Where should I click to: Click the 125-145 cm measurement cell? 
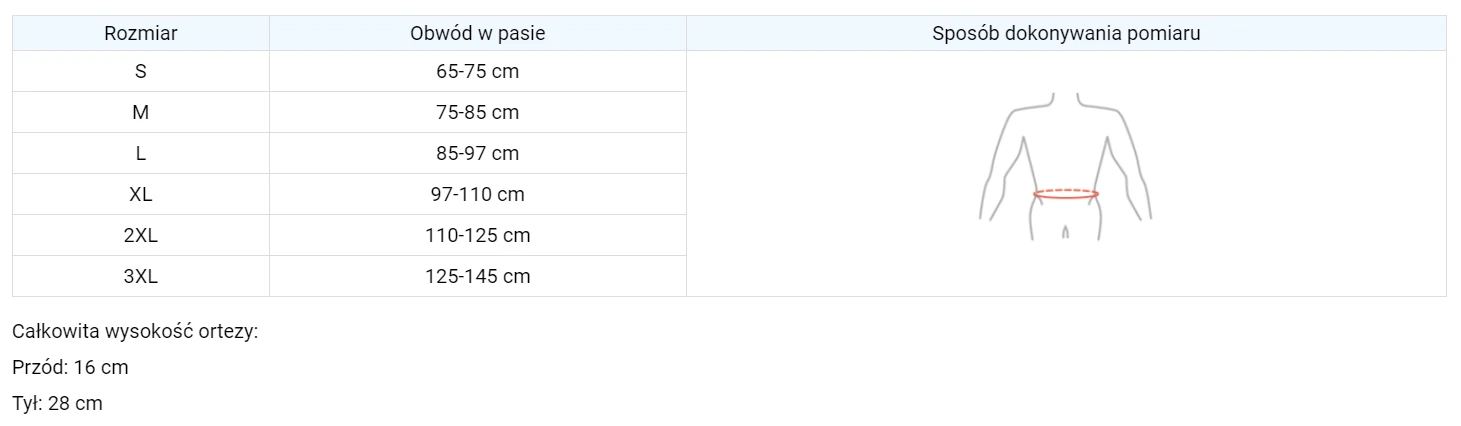[x=478, y=277]
